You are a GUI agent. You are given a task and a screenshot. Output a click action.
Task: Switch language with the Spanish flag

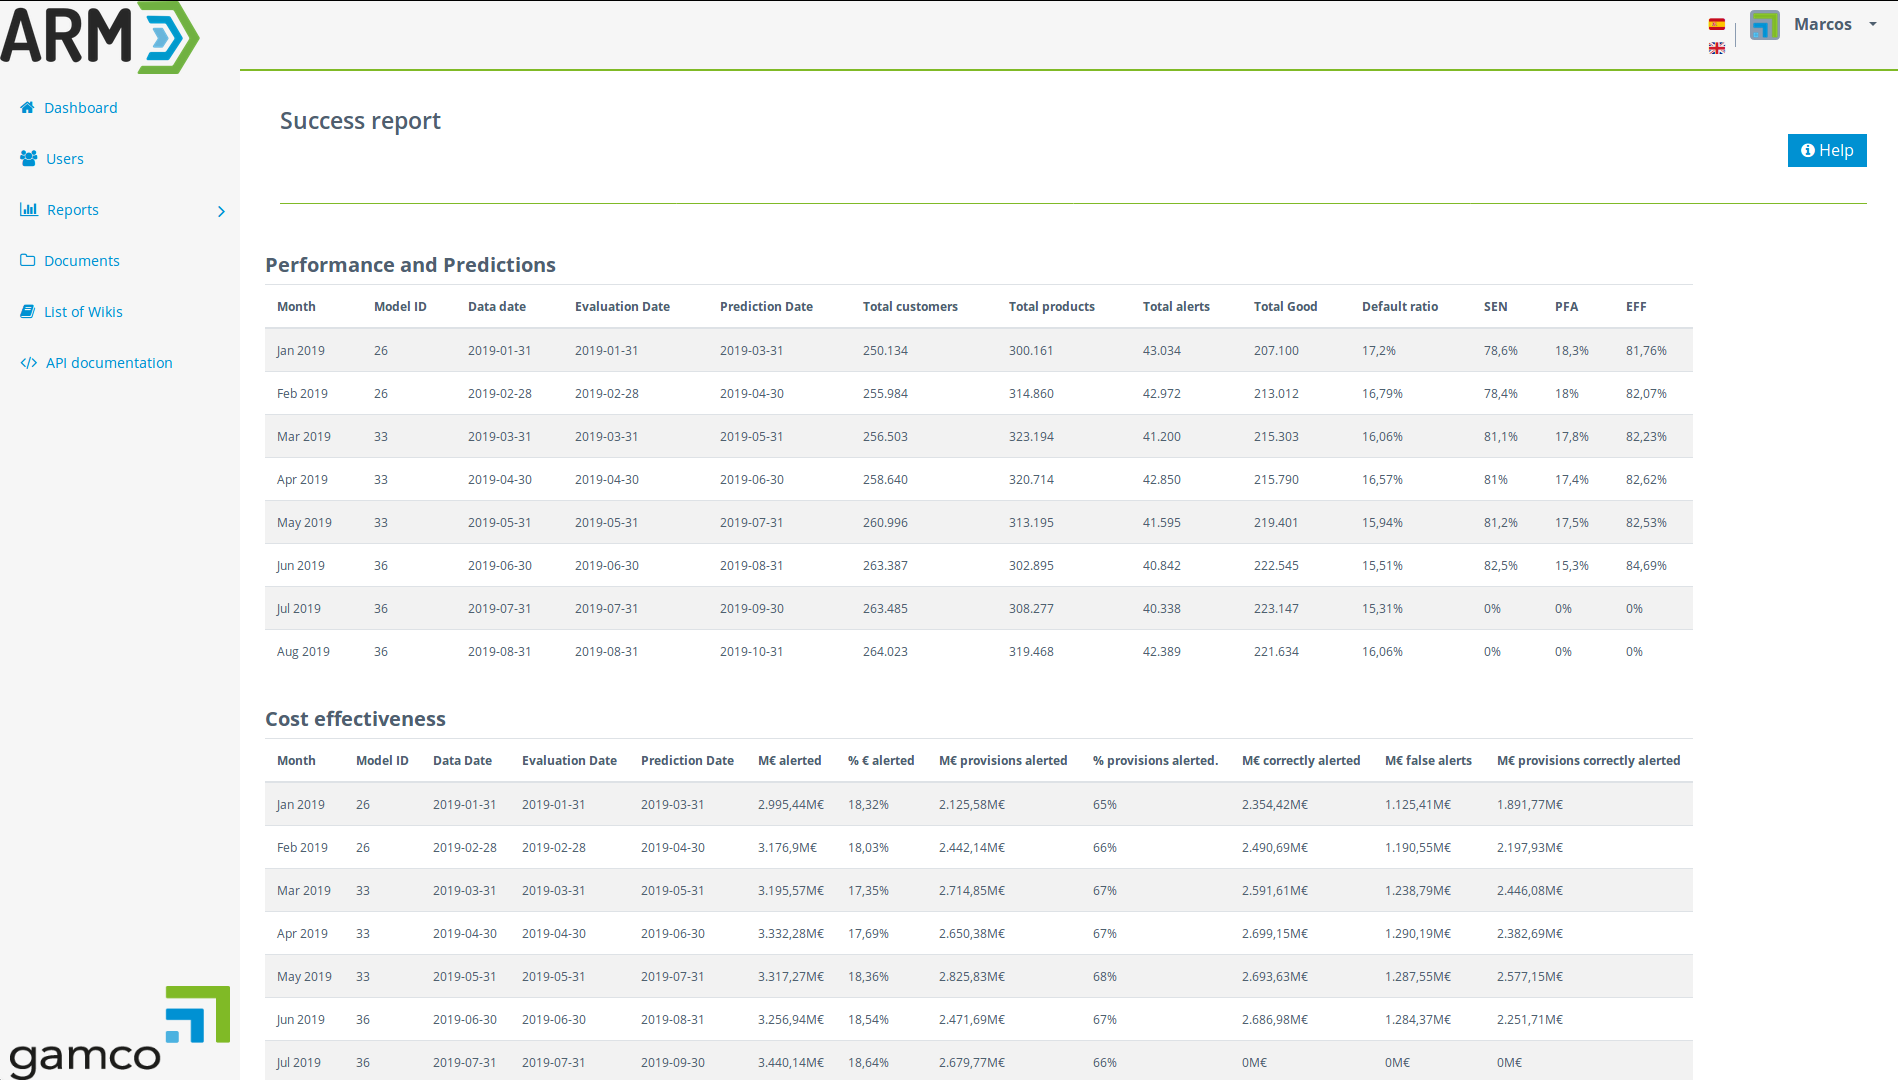[x=1717, y=24]
